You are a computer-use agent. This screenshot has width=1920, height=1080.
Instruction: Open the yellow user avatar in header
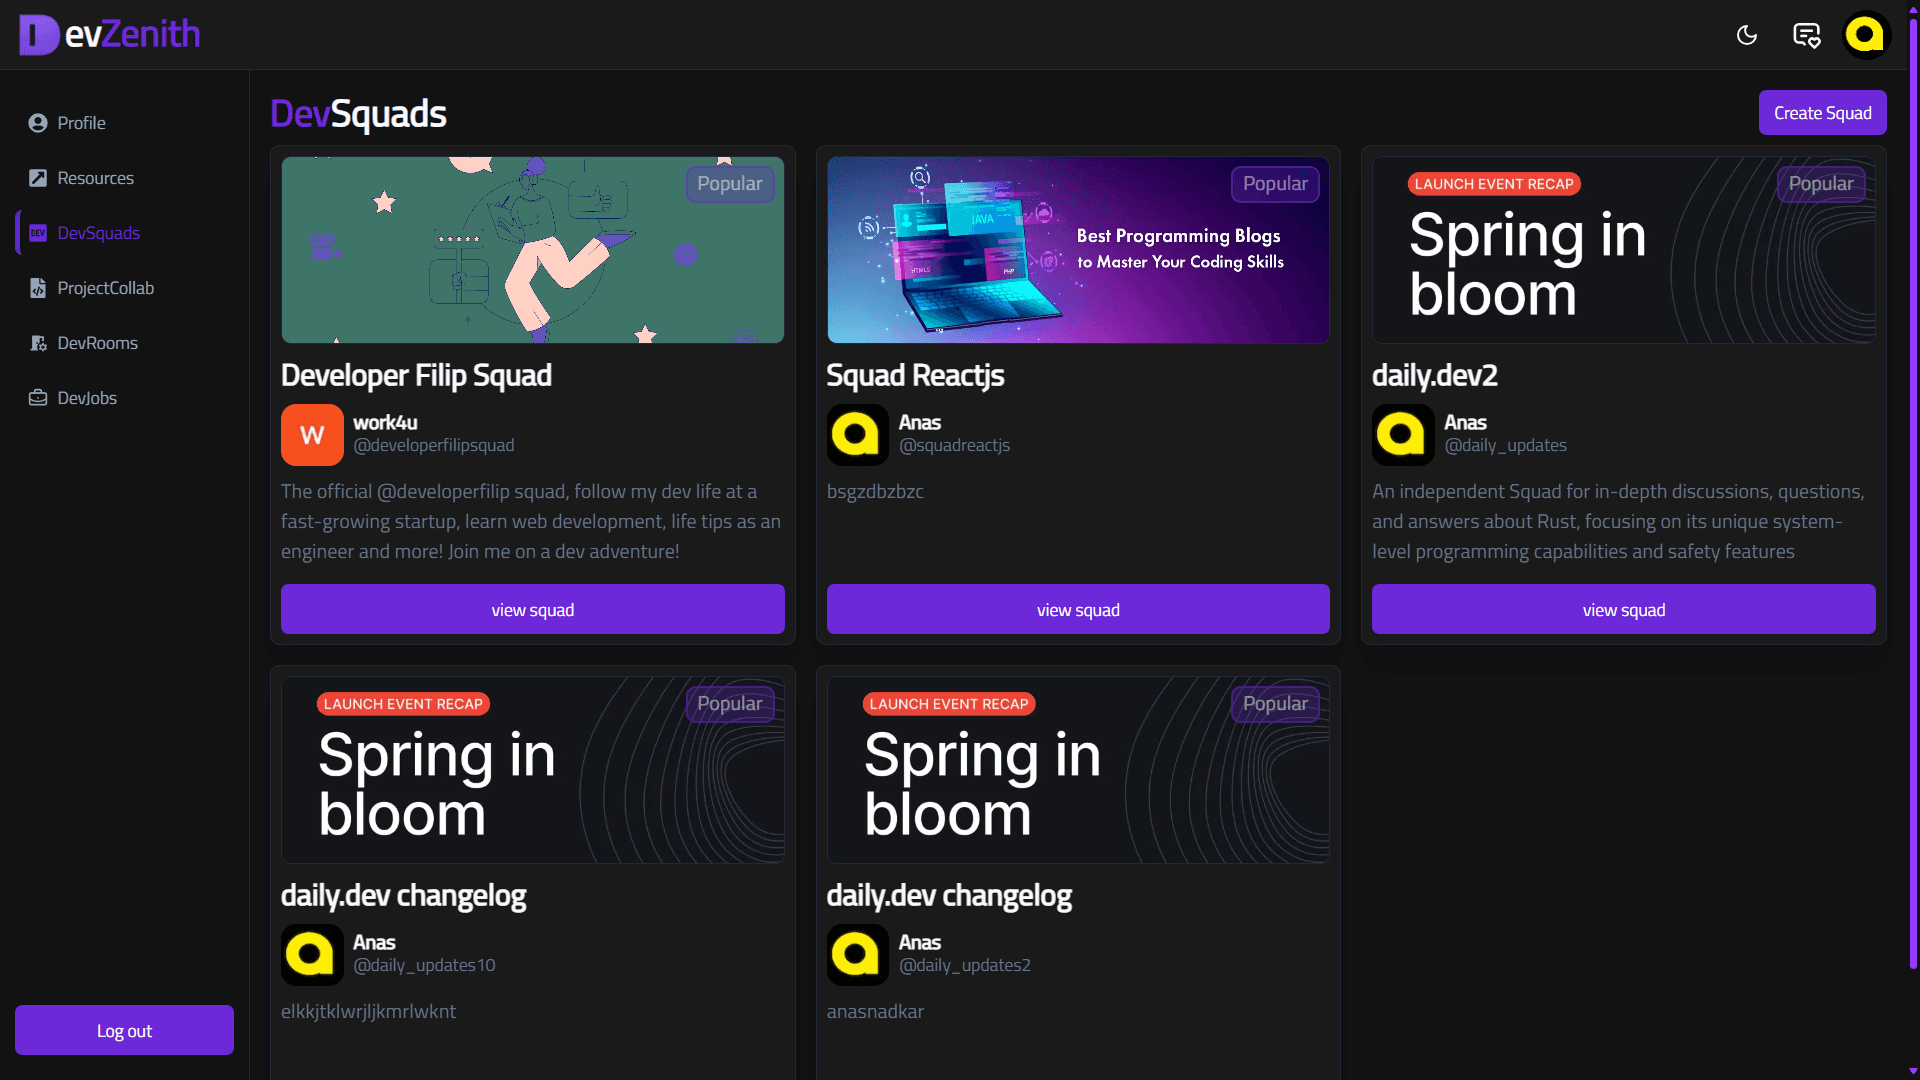(x=1865, y=35)
